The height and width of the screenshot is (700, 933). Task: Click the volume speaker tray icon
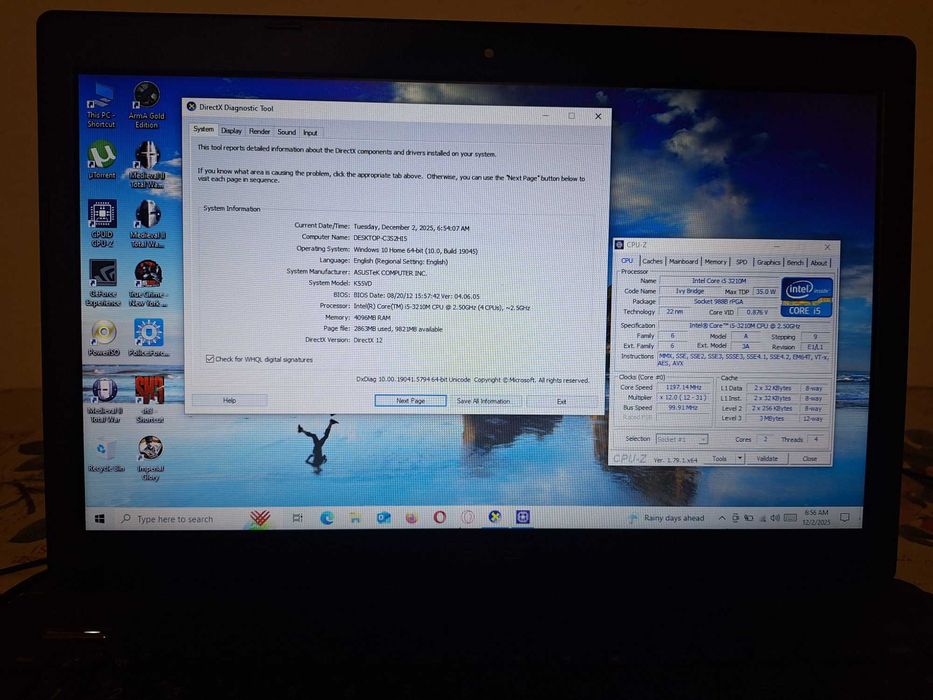click(775, 518)
